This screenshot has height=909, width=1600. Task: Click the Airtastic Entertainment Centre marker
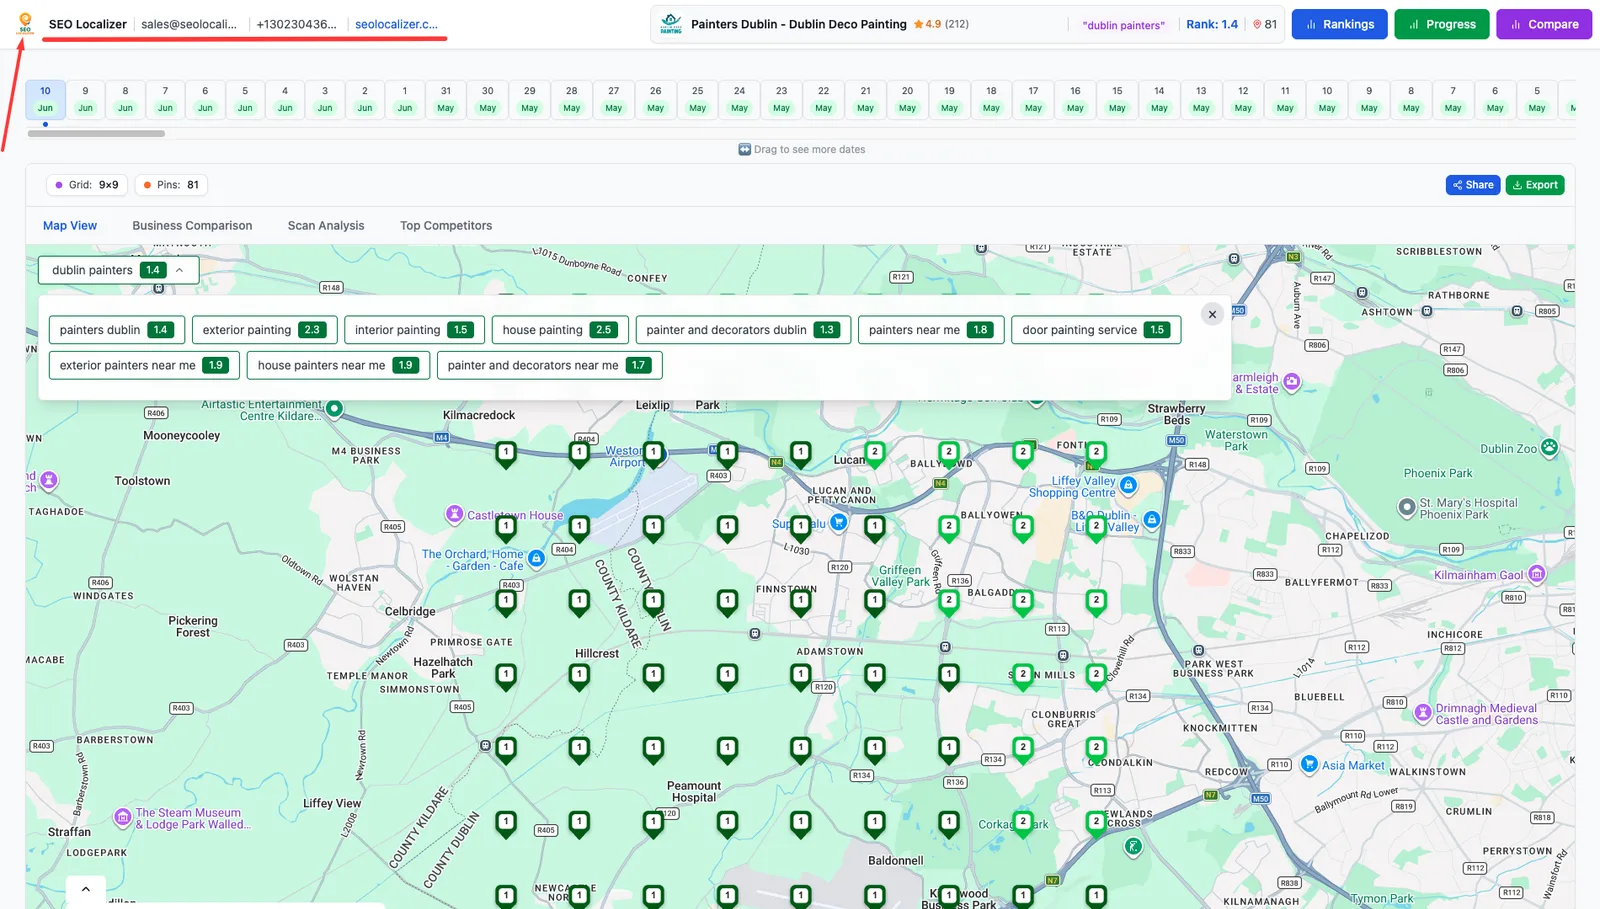[x=334, y=408]
